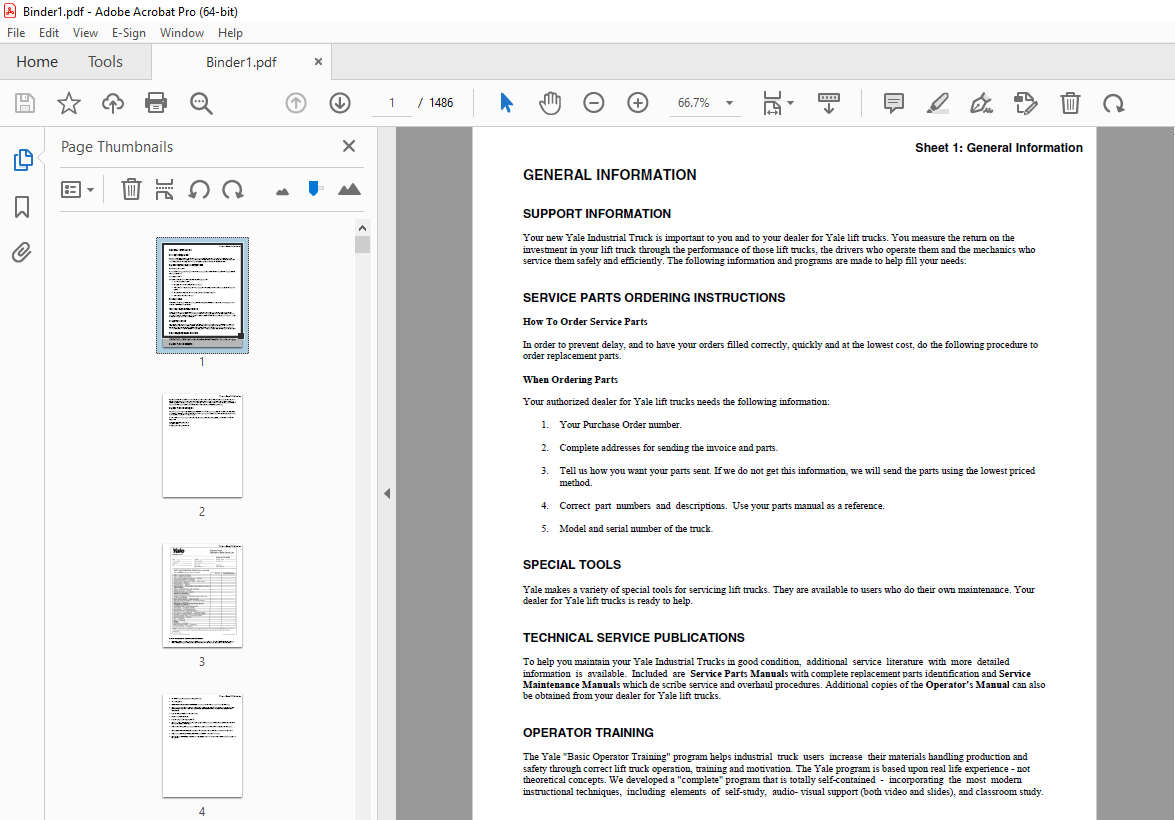Delete selected thumbnail via panel trash

pos(131,190)
